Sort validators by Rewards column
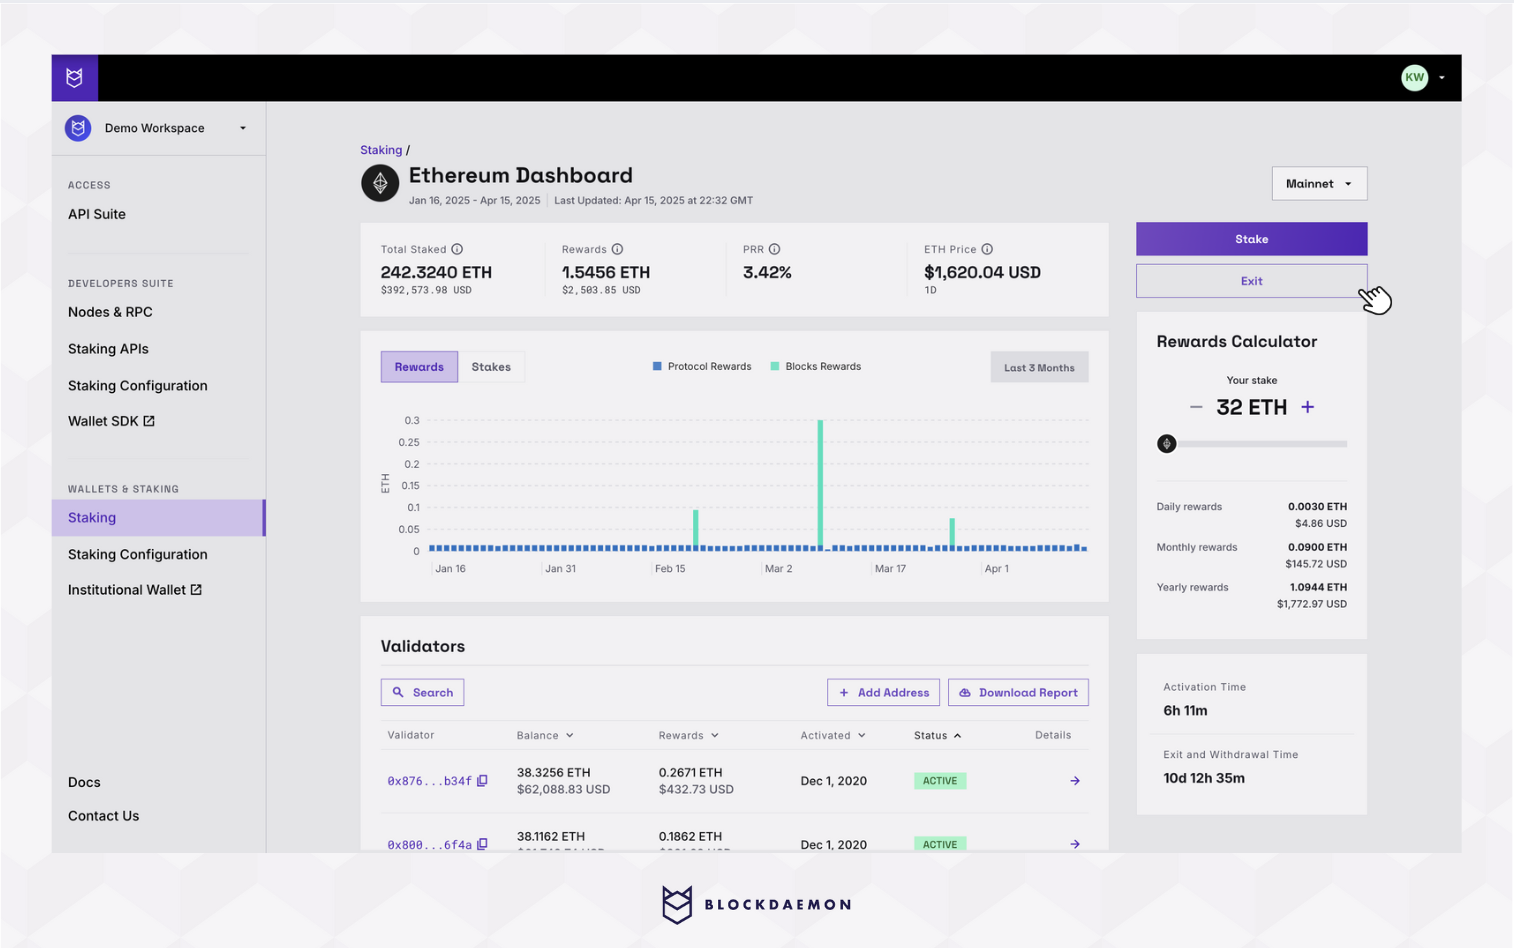The width and height of the screenshot is (1514, 948). pyautogui.click(x=688, y=735)
